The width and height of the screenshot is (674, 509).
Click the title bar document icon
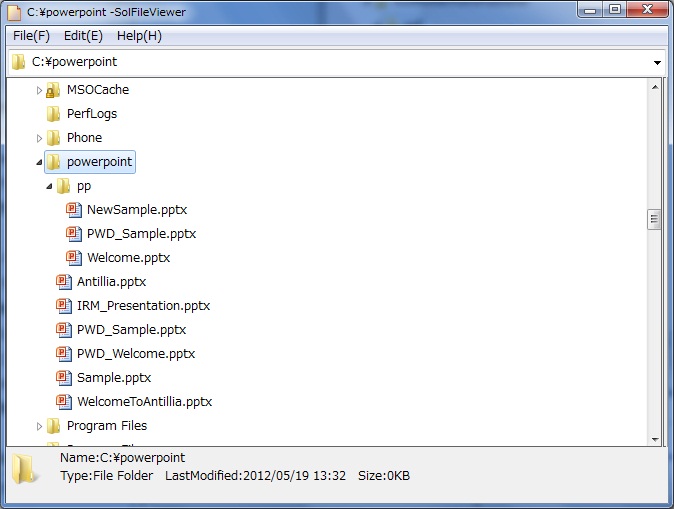click(14, 12)
